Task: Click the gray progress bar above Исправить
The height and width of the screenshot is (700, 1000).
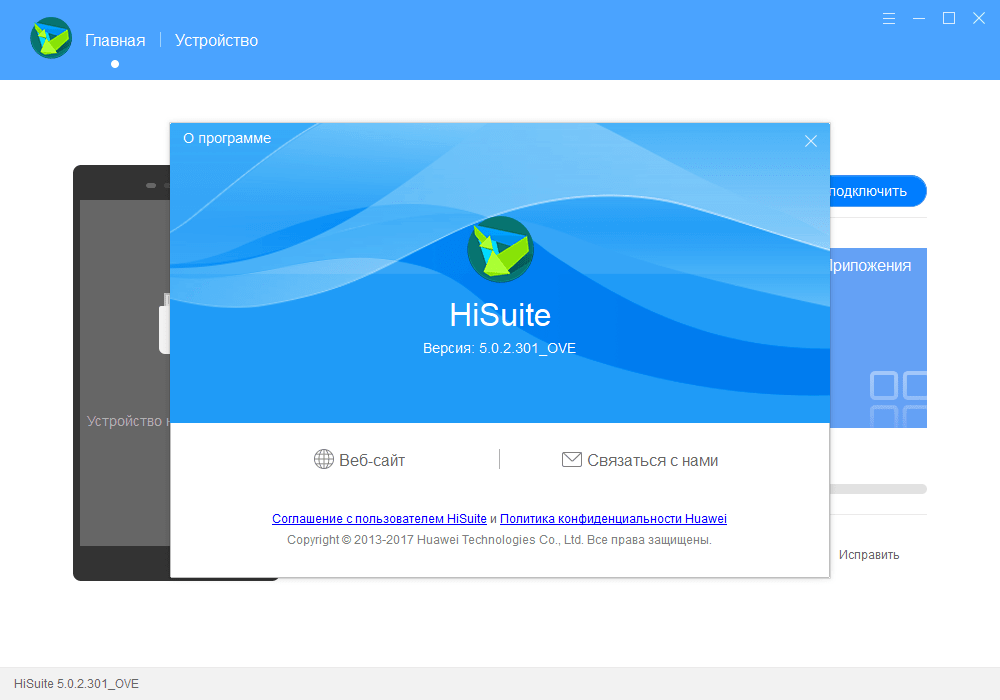Action: pyautogui.click(x=878, y=489)
